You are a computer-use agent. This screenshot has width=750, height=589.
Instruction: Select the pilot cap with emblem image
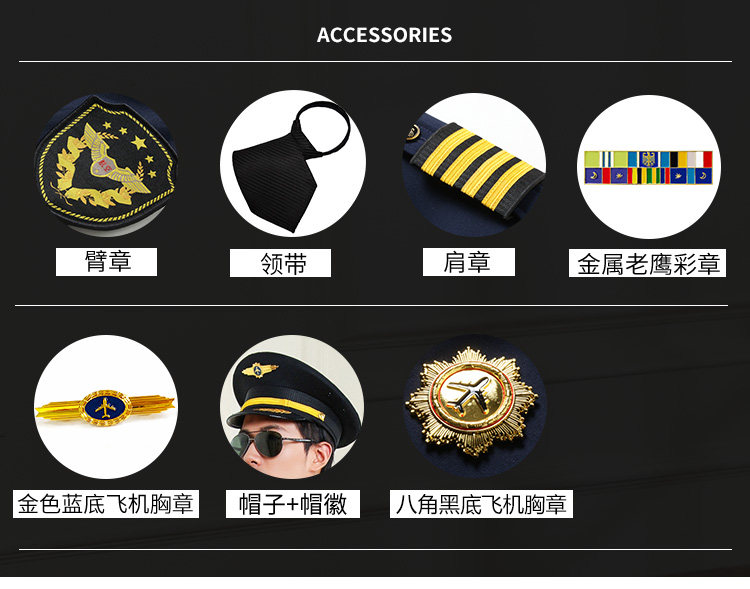(x=292, y=407)
